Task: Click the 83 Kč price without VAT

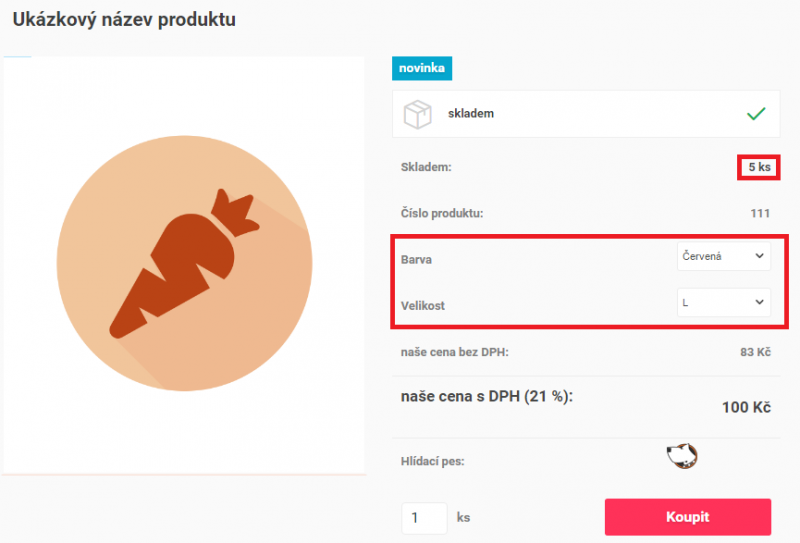Action: [x=756, y=352]
